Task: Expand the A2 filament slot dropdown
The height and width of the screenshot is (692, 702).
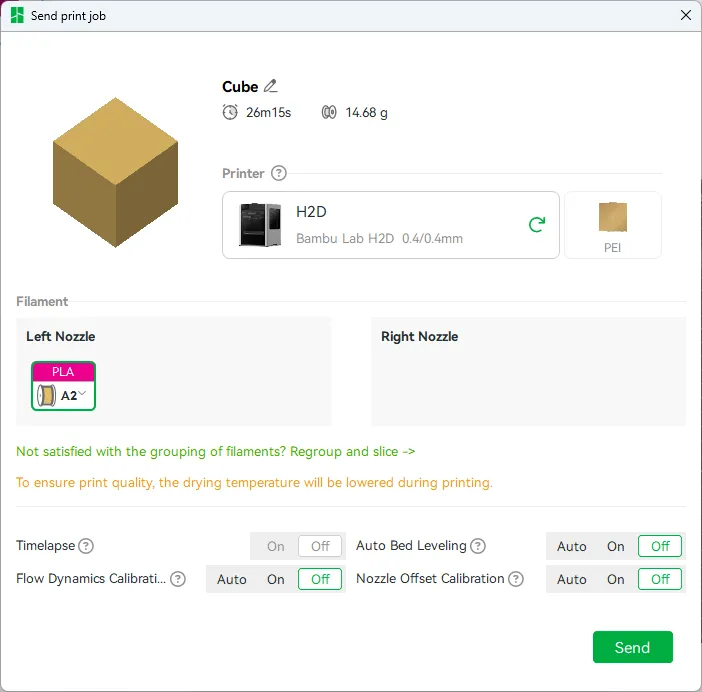Action: point(82,393)
